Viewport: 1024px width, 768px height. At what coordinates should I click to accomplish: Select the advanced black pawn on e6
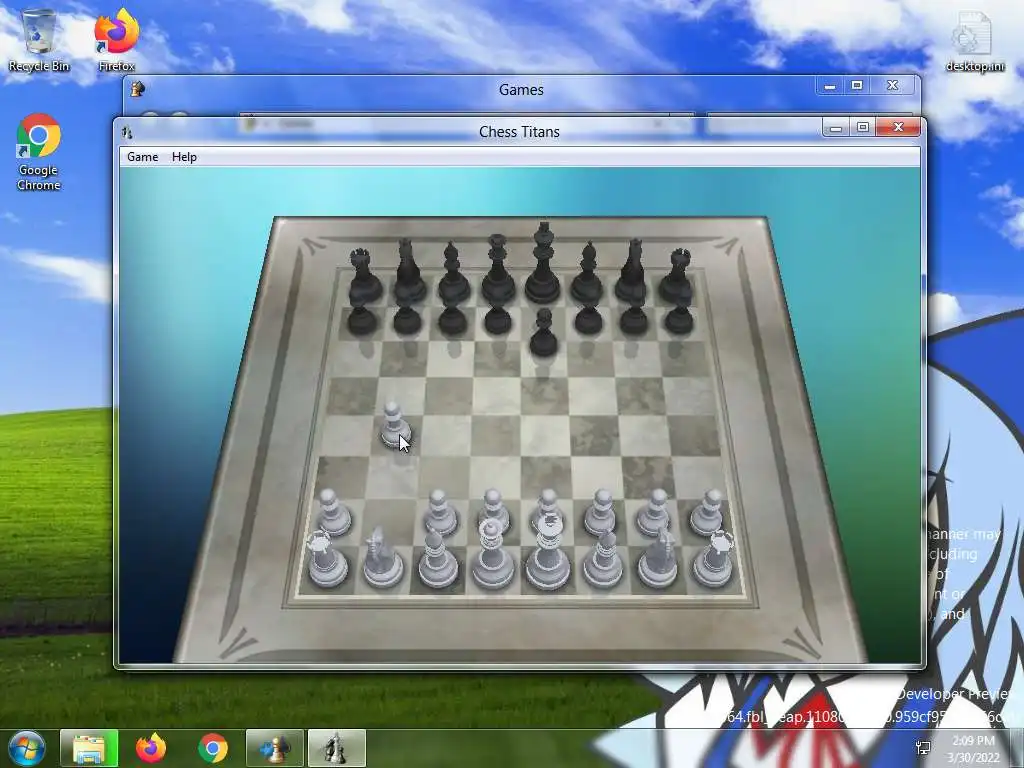[x=543, y=333]
